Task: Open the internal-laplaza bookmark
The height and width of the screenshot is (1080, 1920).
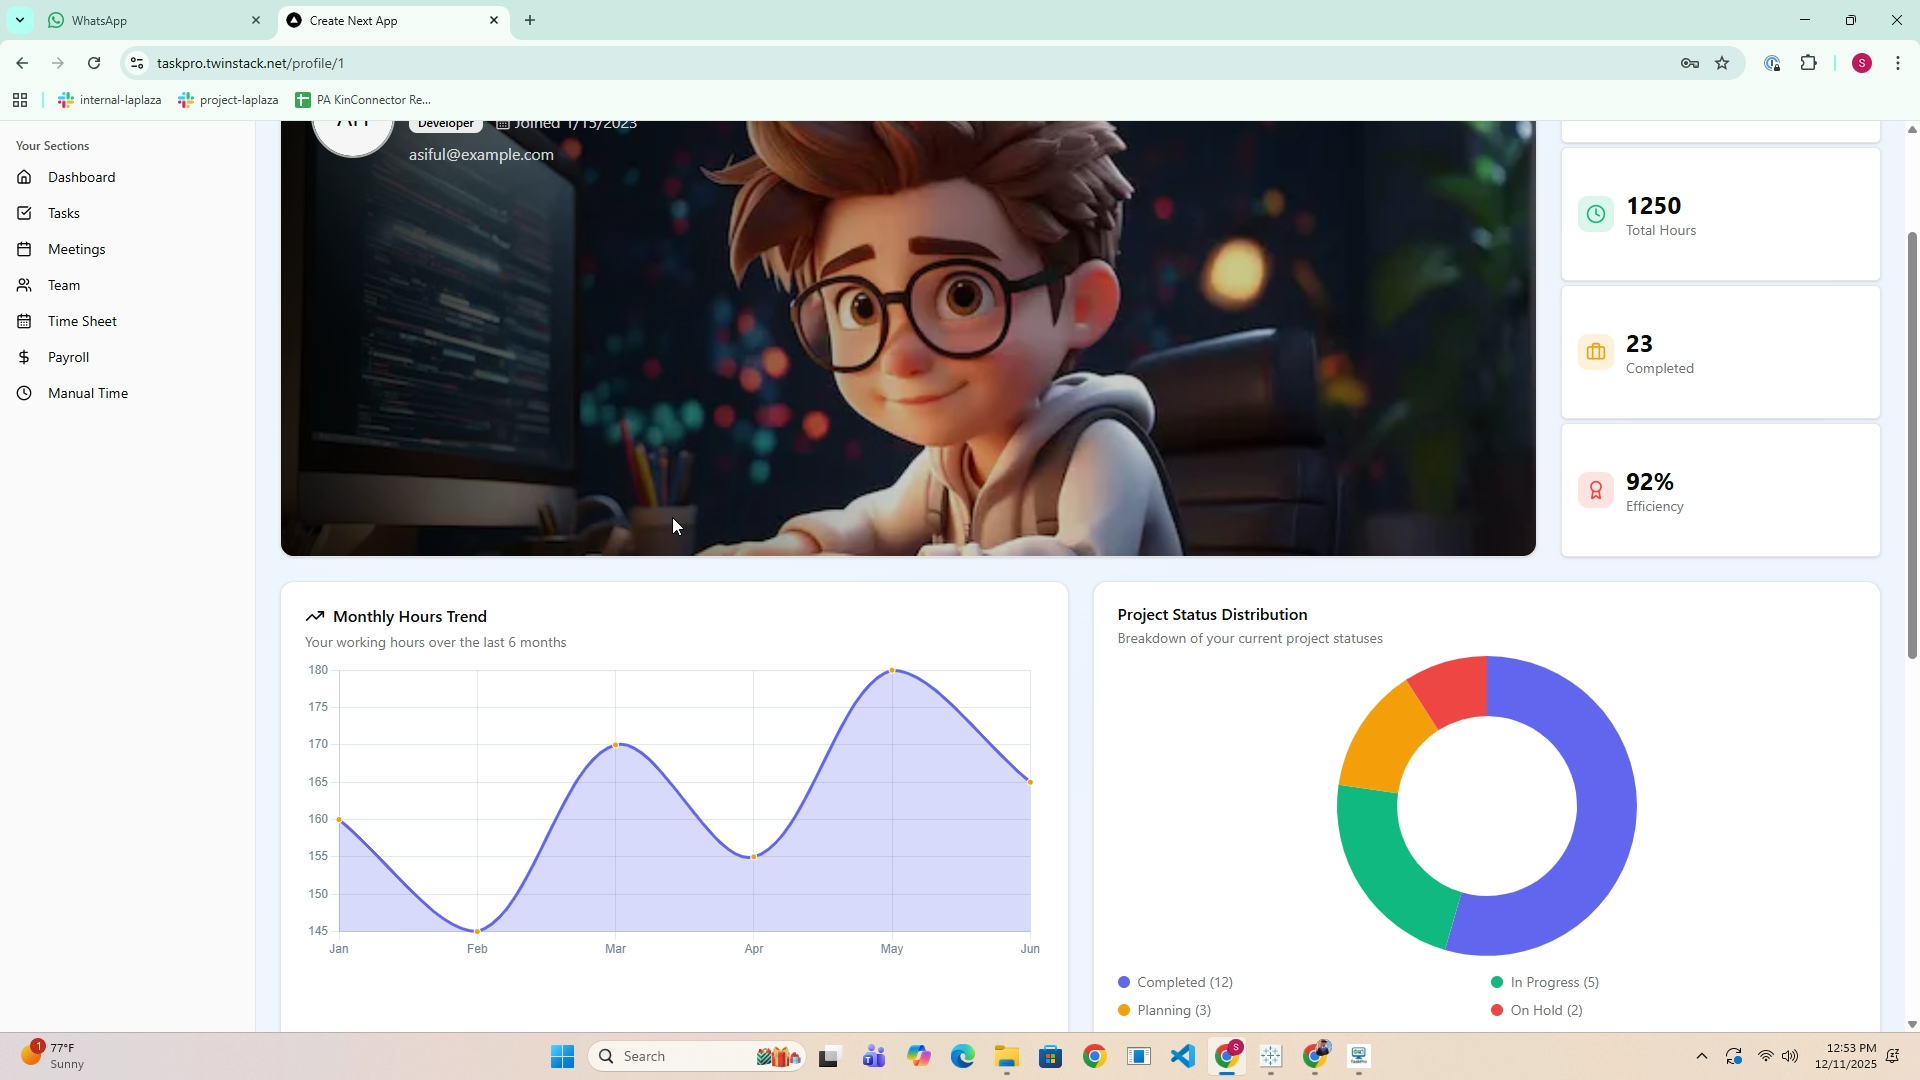Action: coord(110,100)
